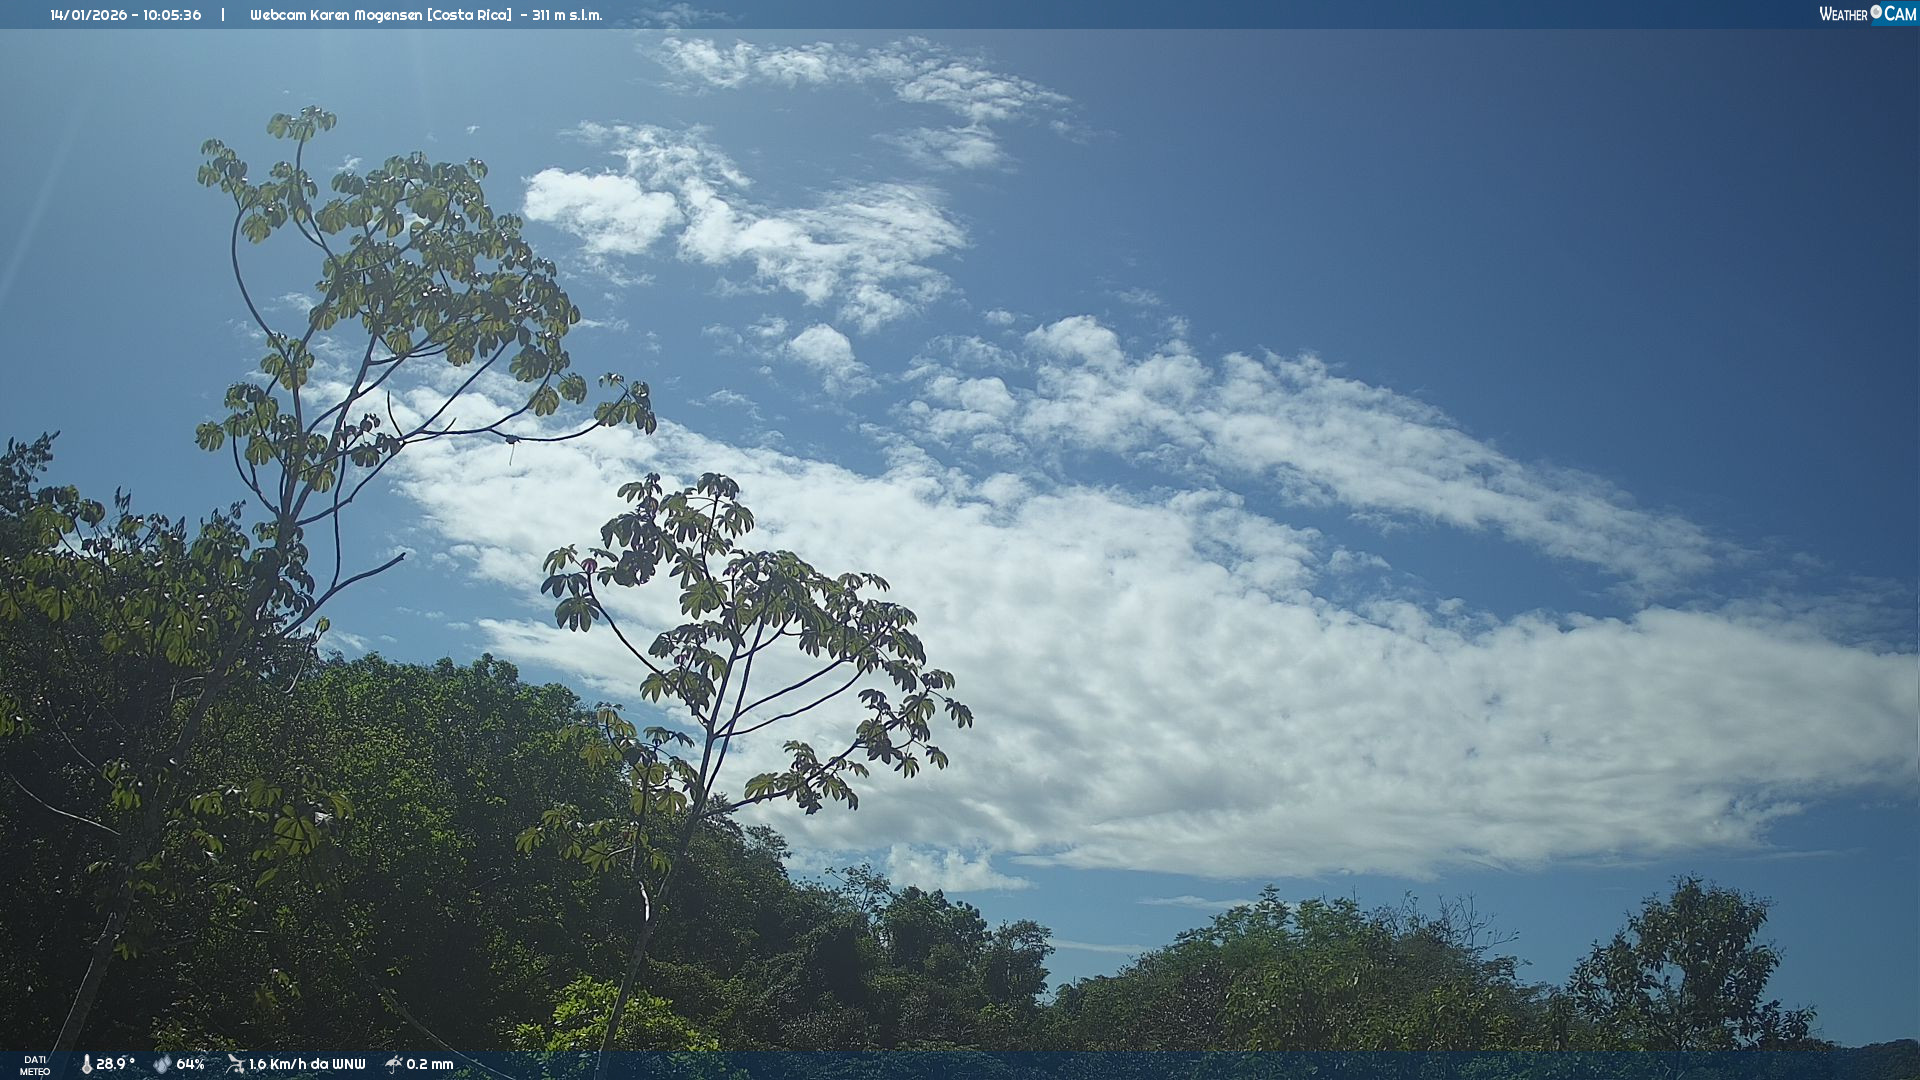
Task: Click the DATI METEO label
Action: click(35, 1065)
